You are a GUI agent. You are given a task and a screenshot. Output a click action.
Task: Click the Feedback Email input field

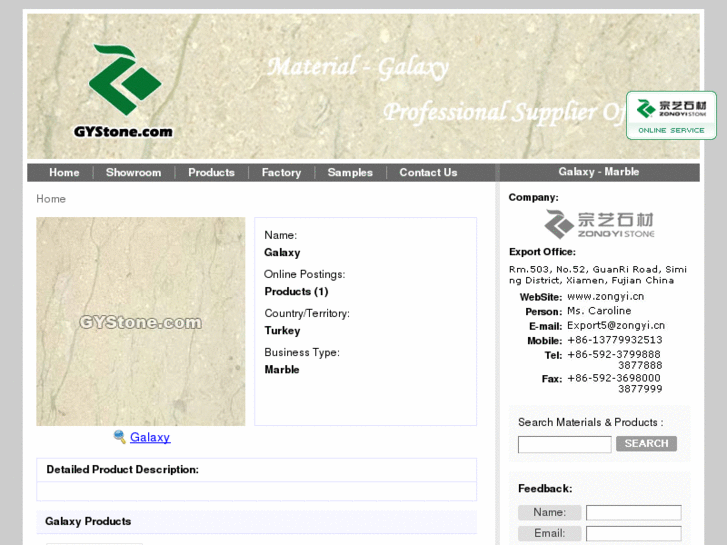coord(633,533)
